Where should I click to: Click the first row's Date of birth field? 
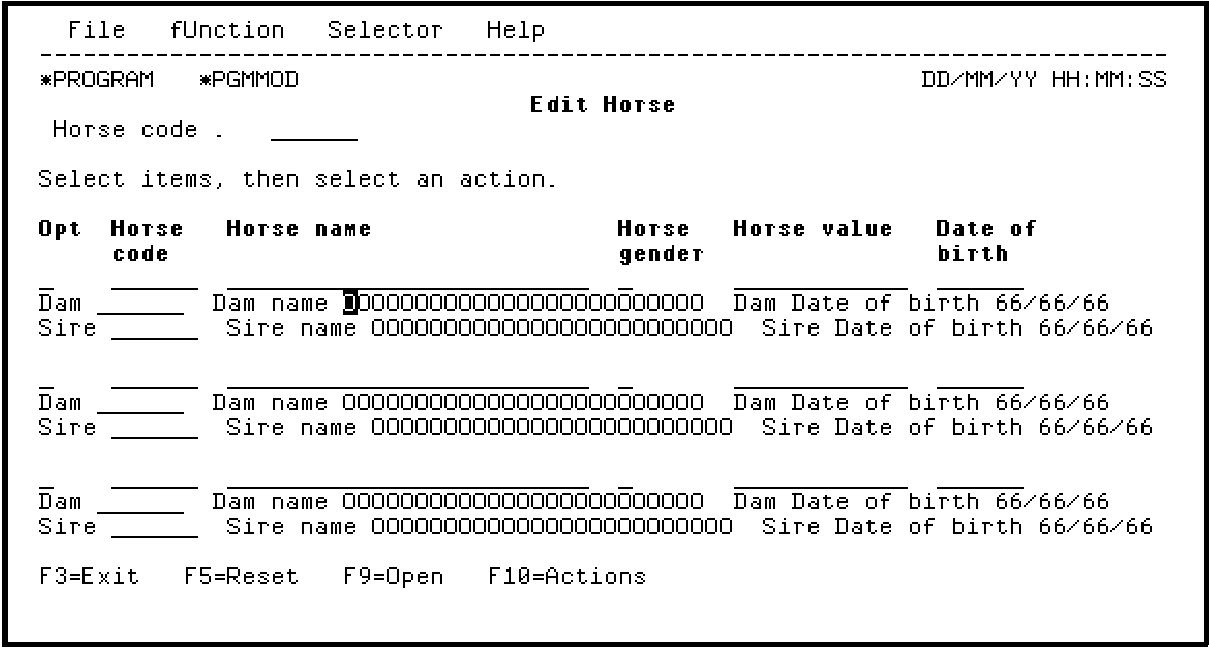980,280
